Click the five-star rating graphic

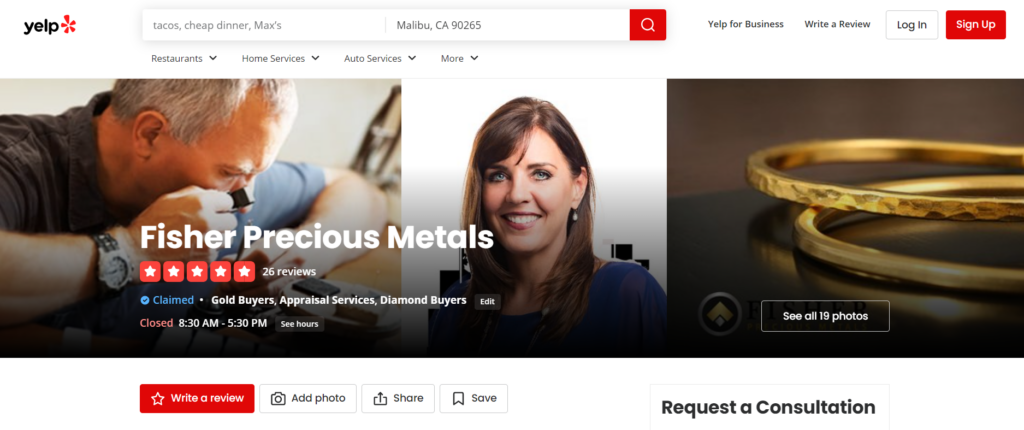point(197,271)
